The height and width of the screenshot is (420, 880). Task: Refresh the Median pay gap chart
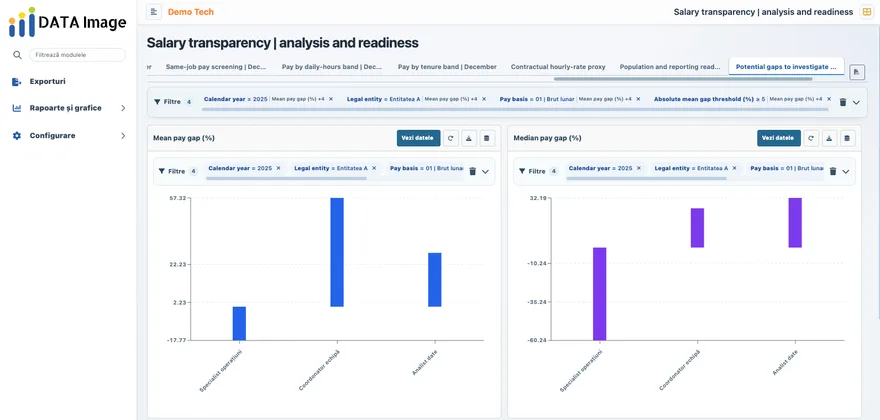tap(811, 138)
